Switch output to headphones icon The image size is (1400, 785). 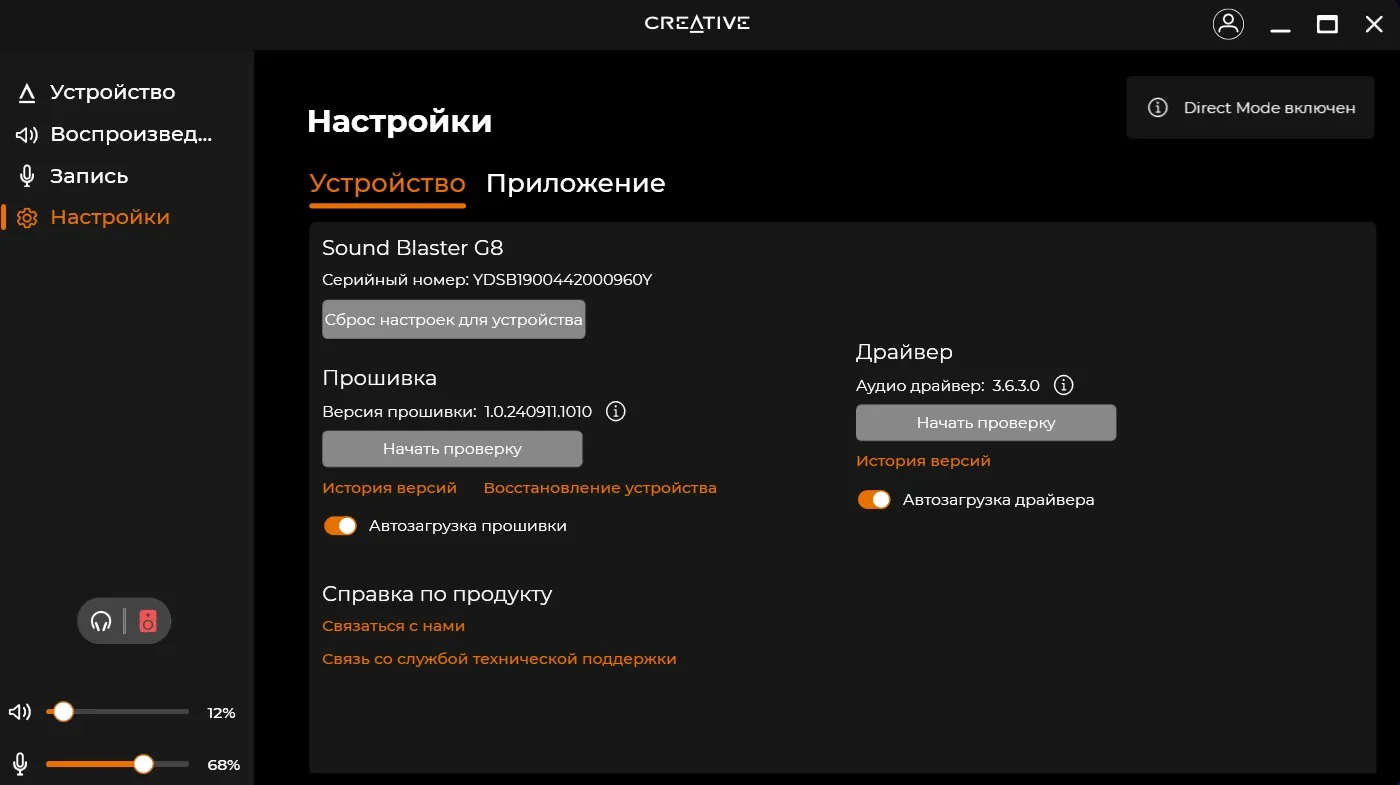click(101, 621)
